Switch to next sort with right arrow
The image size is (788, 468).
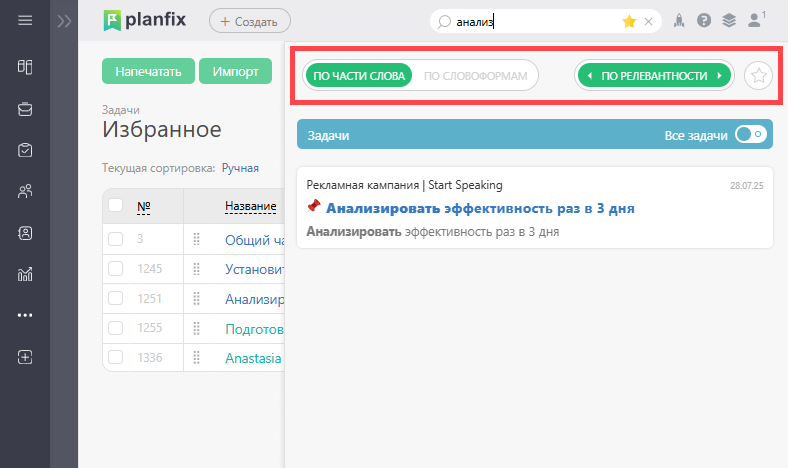tap(719, 75)
